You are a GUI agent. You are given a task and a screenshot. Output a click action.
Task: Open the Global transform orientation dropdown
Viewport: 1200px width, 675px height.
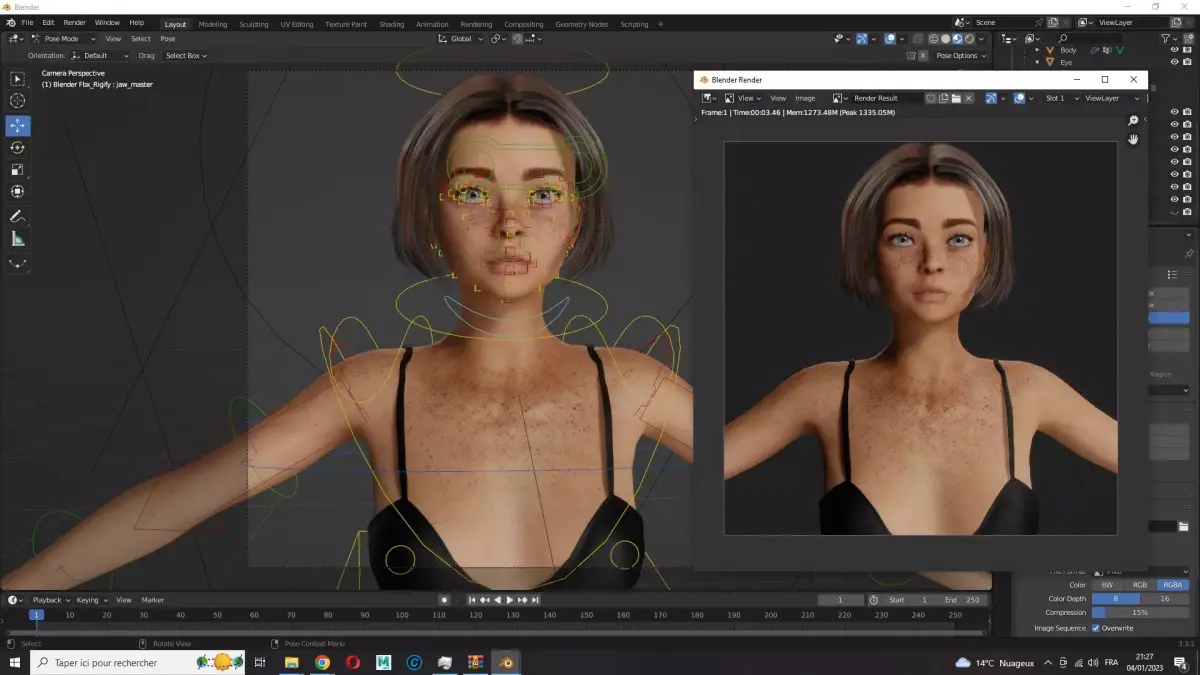click(x=461, y=39)
